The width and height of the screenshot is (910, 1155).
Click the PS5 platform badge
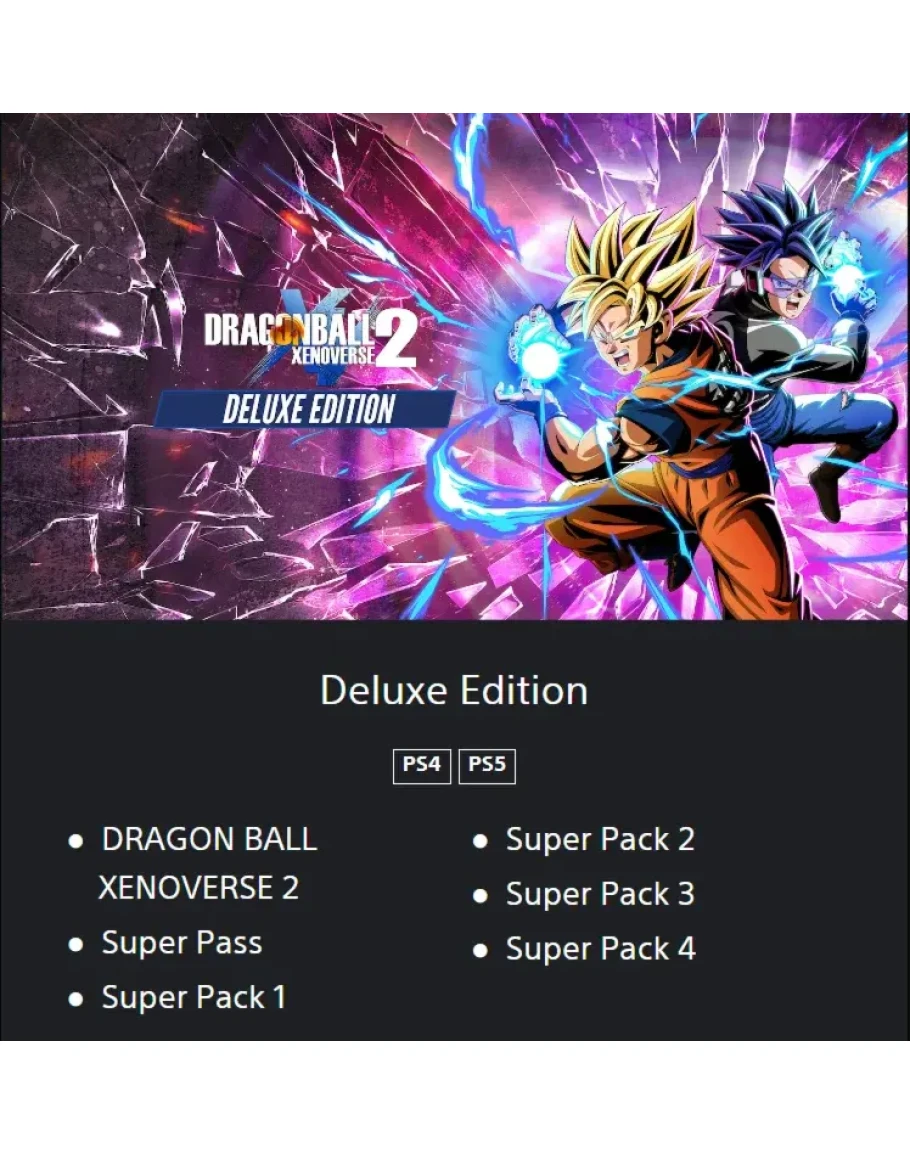(x=486, y=766)
